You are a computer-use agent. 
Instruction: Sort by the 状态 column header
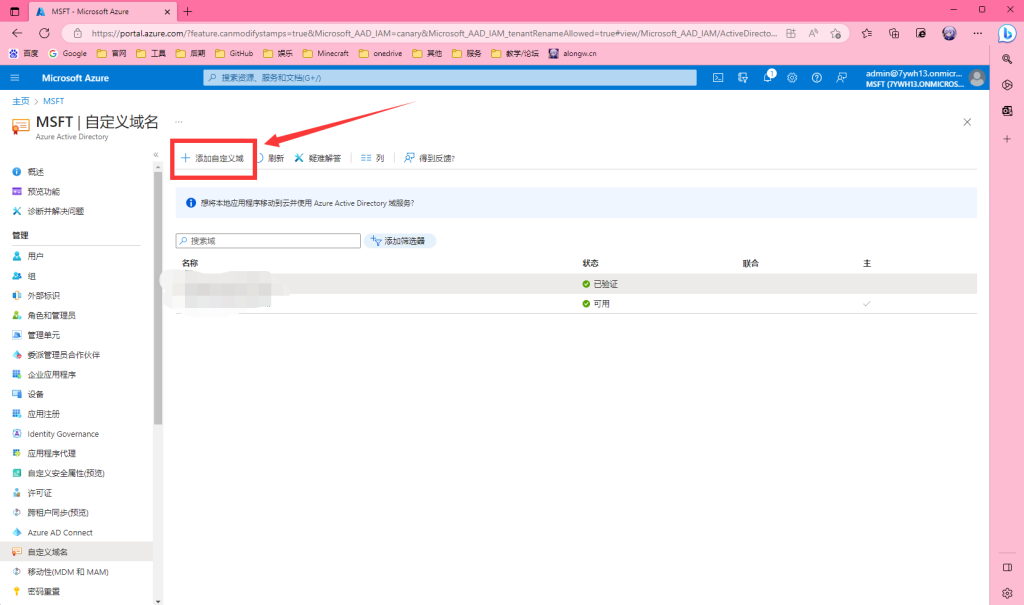point(590,263)
